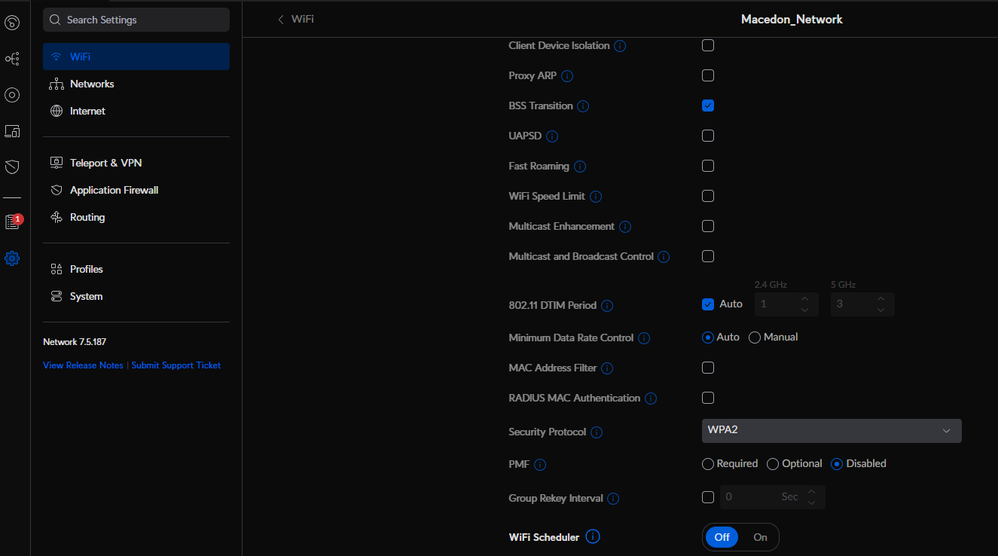The height and width of the screenshot is (556, 998).
Task: Click info icon beside RADIUS MAC Authentication
Action: 650,398
